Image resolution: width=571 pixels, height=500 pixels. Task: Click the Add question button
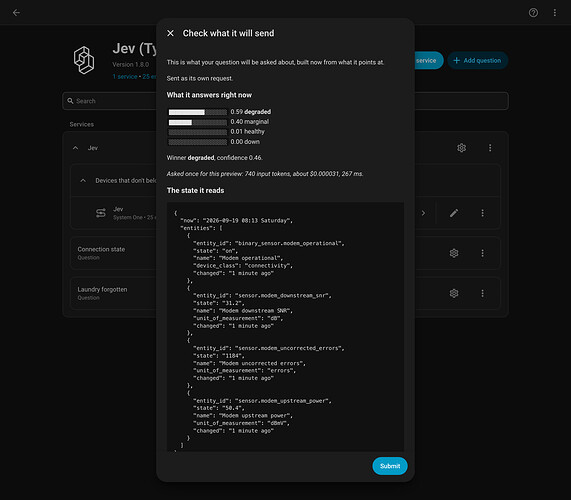477,60
